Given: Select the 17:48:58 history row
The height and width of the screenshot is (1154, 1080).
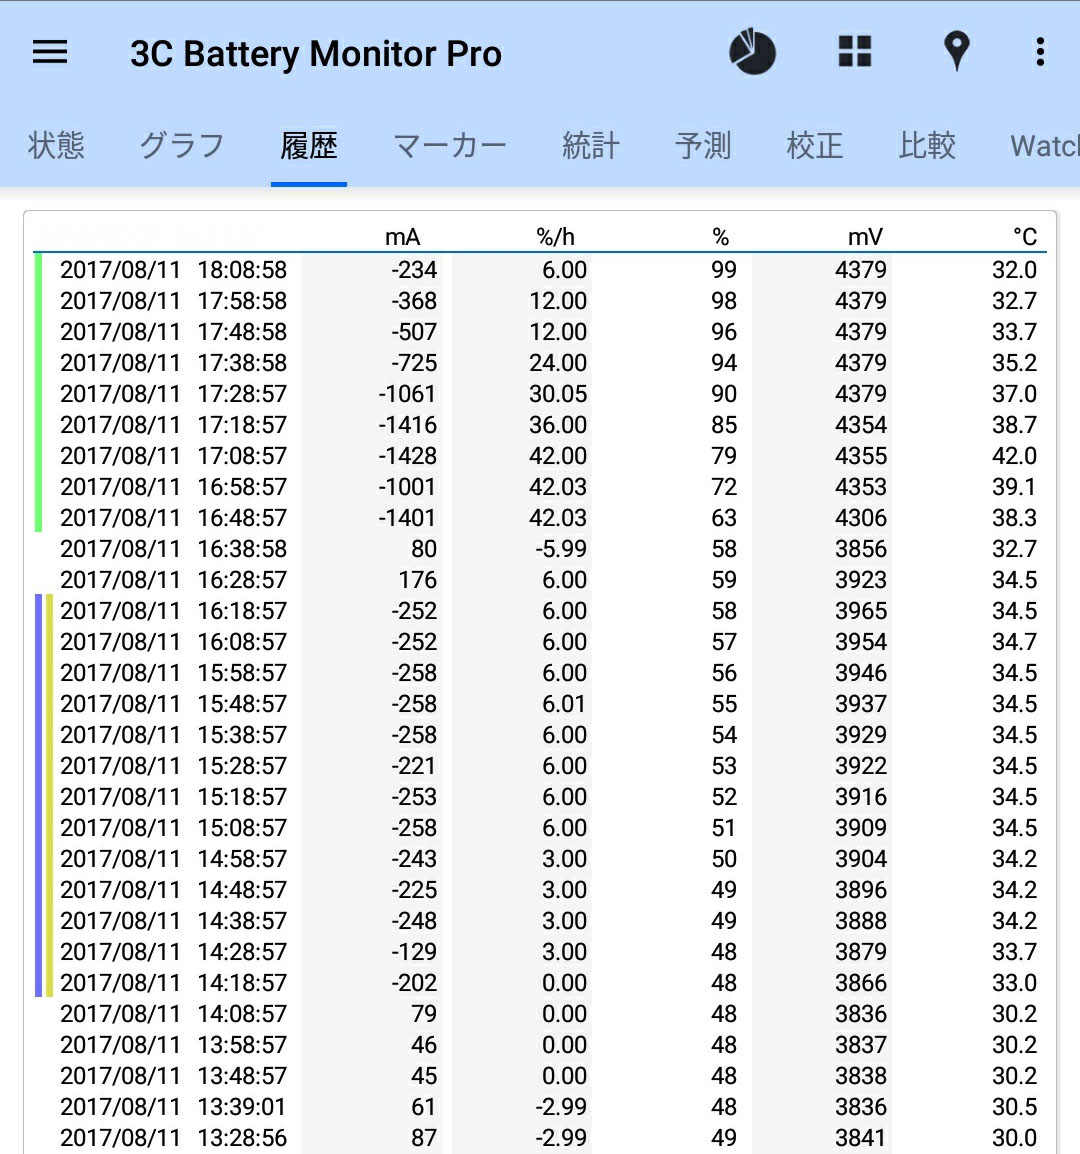Looking at the screenshot, I should [540, 332].
